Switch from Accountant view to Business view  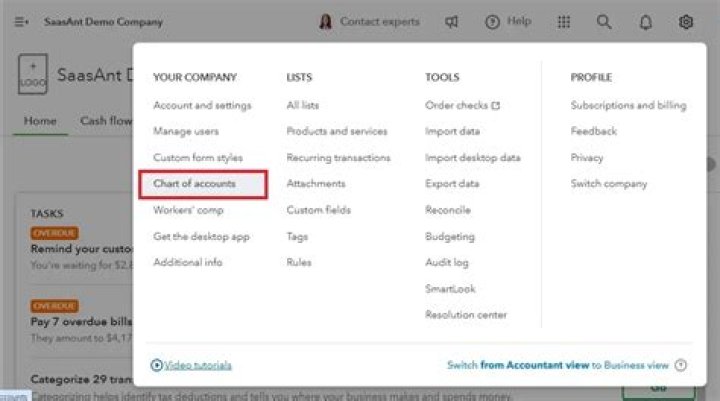[558, 365]
